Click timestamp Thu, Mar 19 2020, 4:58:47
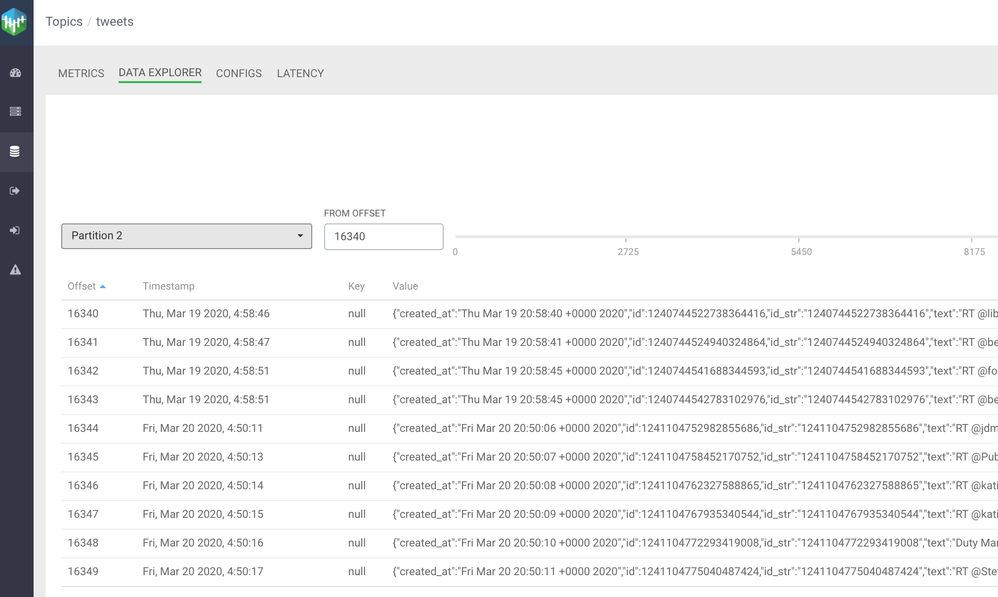998x597 pixels. [x=206, y=342]
